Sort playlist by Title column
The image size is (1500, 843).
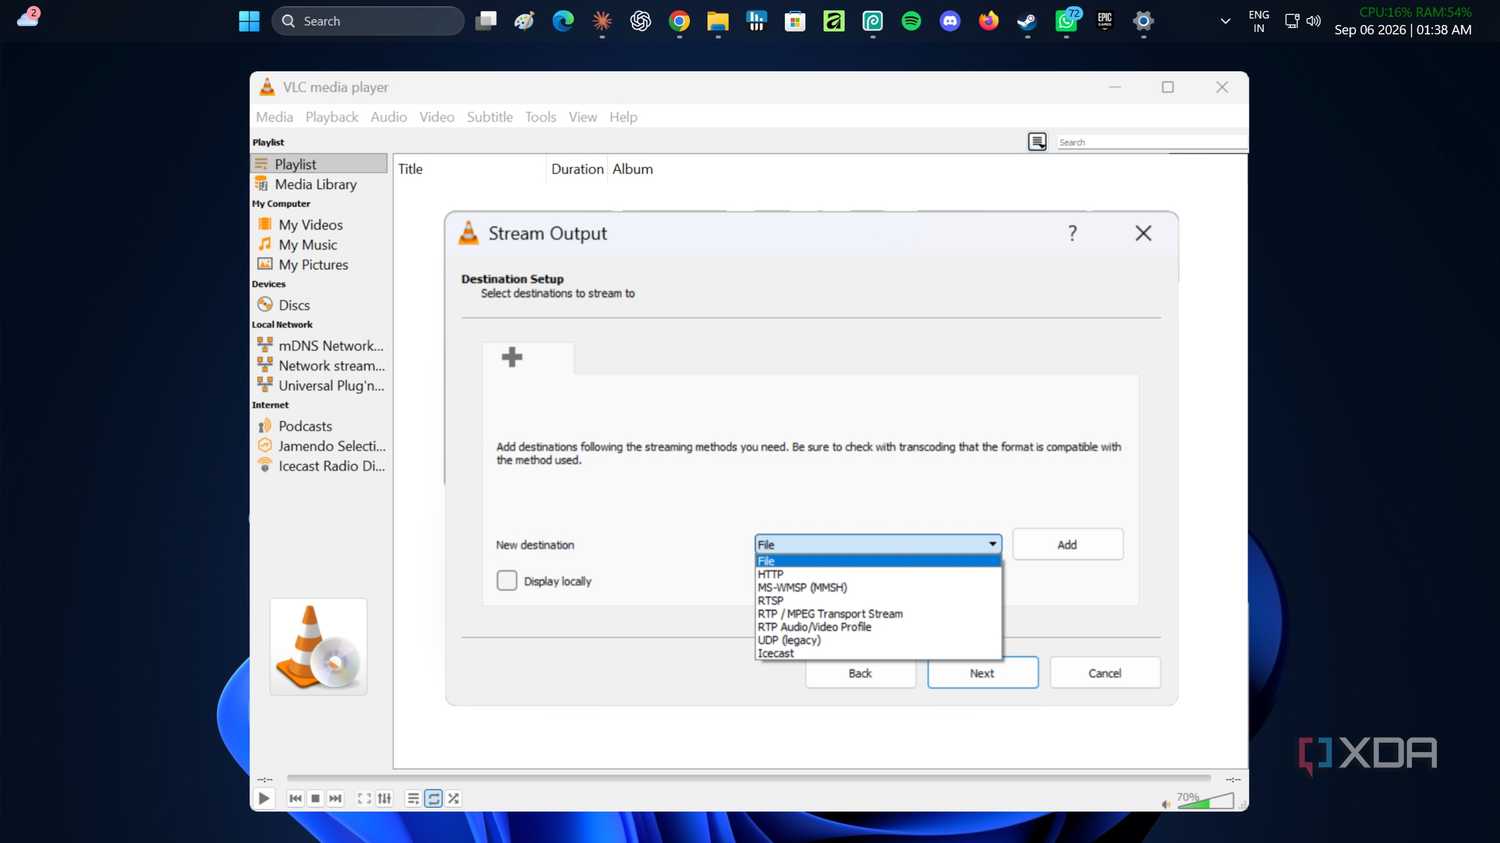click(470, 169)
